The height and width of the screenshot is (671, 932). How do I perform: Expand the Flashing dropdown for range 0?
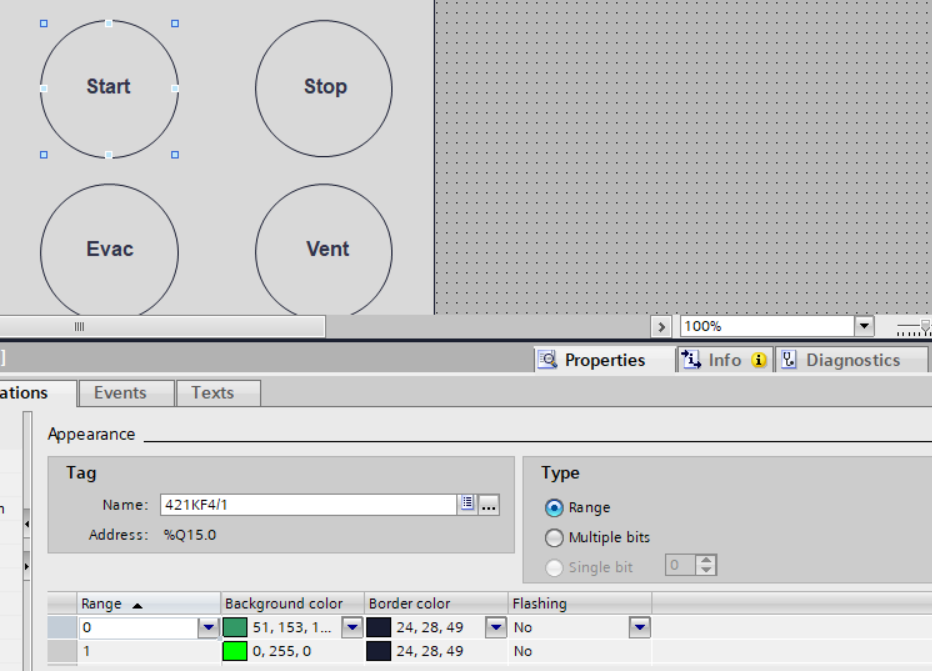coord(640,628)
